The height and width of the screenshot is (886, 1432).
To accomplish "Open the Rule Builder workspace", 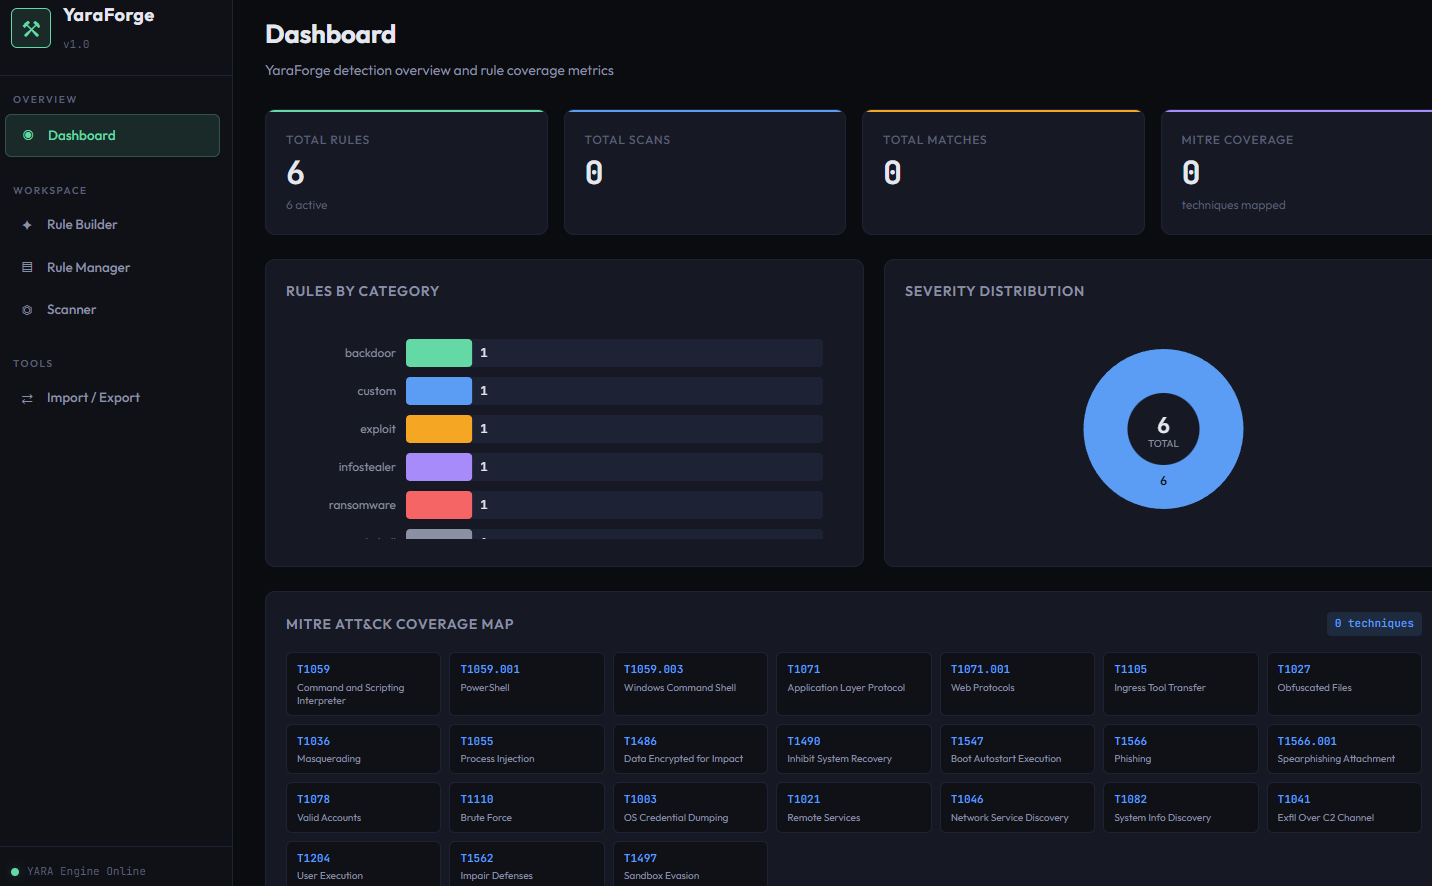I will [x=80, y=224].
